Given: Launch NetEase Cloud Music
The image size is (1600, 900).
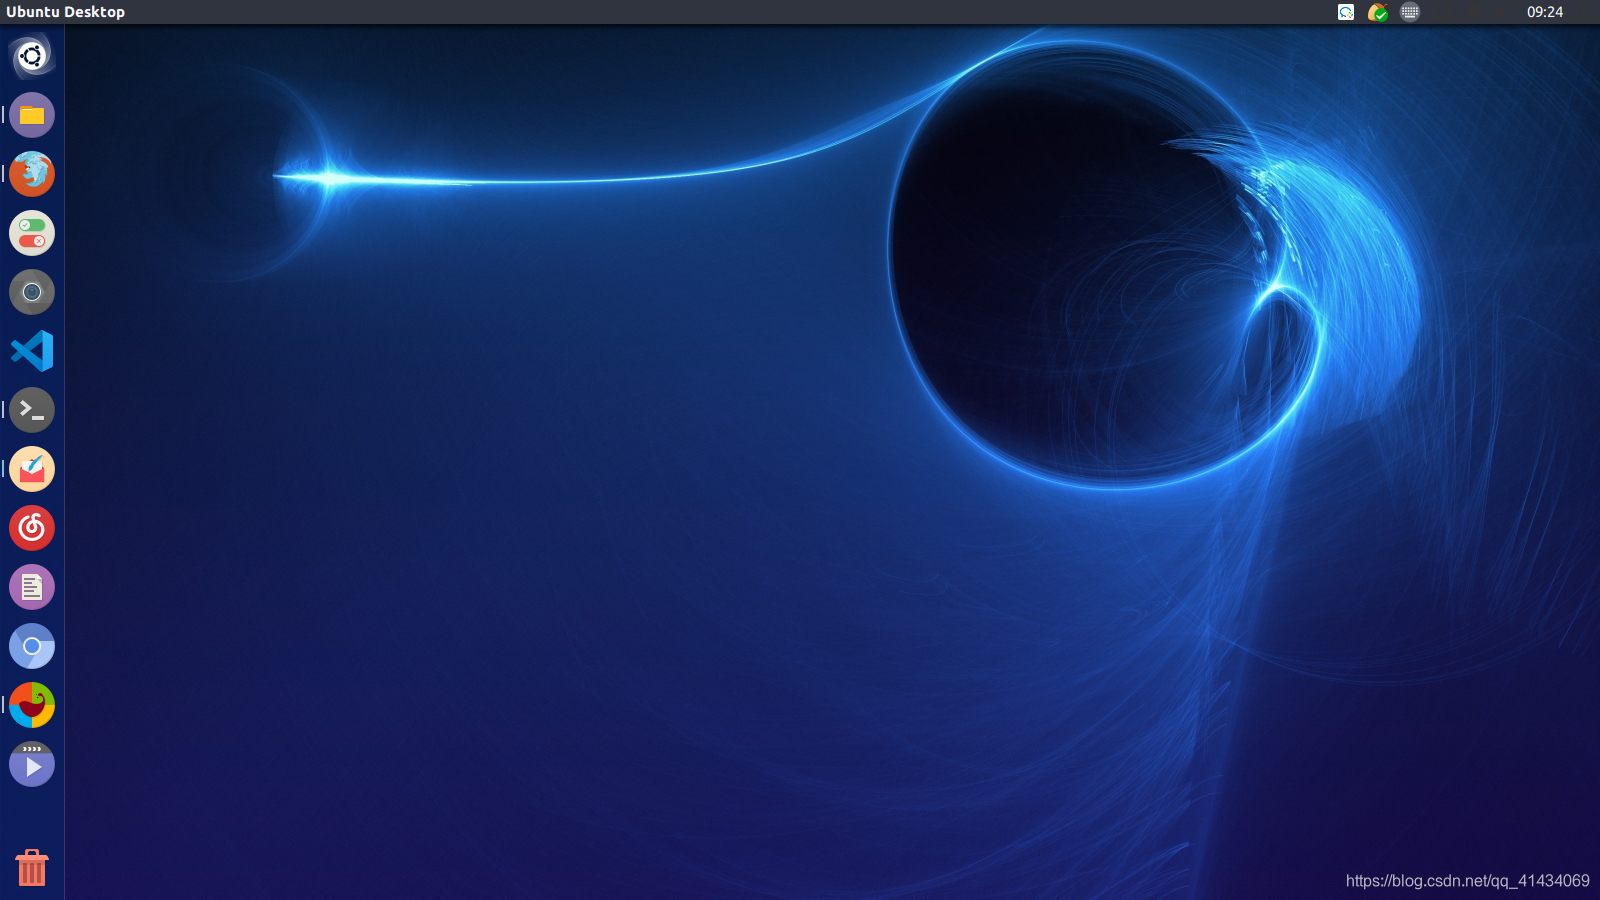Looking at the screenshot, I should [31, 528].
